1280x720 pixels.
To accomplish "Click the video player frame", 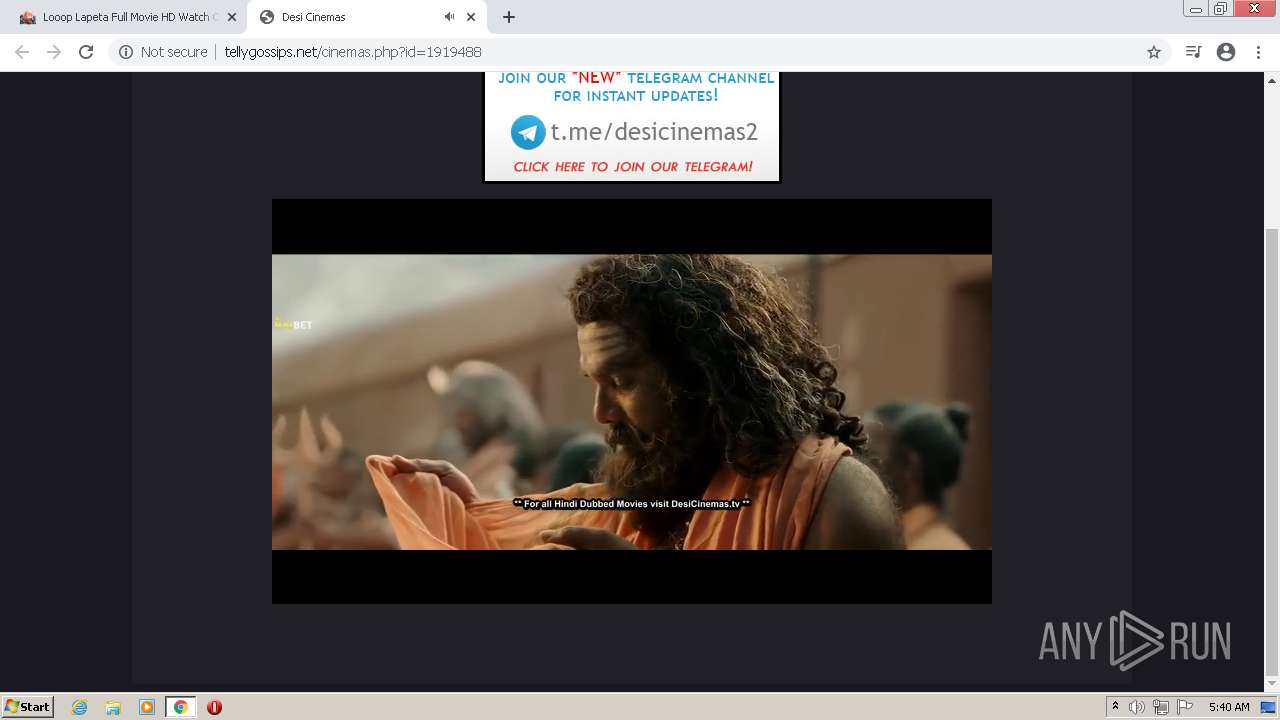I will click(632, 401).
